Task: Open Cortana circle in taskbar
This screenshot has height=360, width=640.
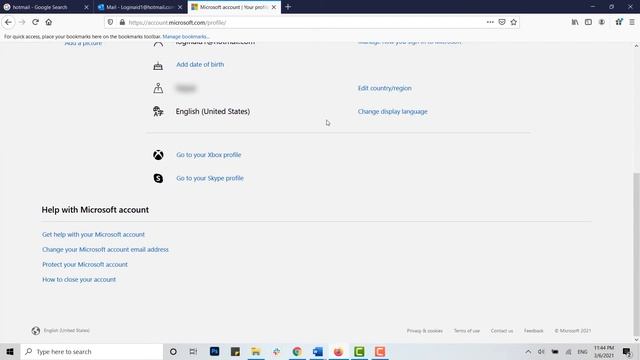Action: (x=173, y=351)
